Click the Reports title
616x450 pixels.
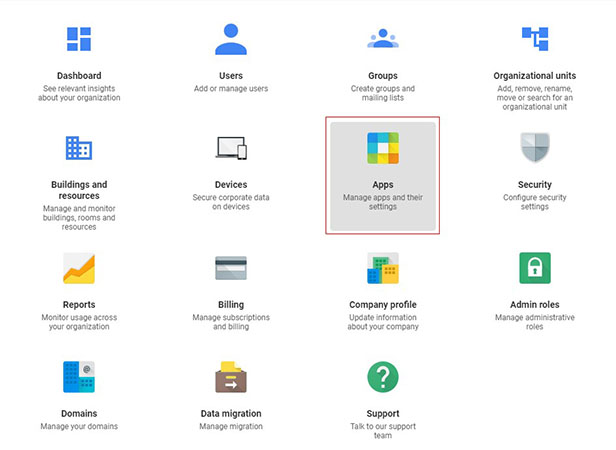tap(79, 305)
